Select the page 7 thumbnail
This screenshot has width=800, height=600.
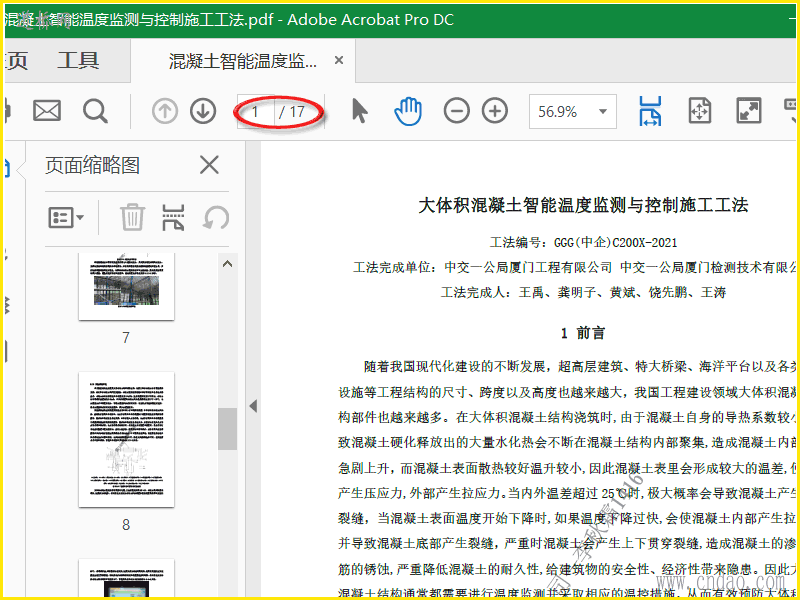[x=126, y=286]
